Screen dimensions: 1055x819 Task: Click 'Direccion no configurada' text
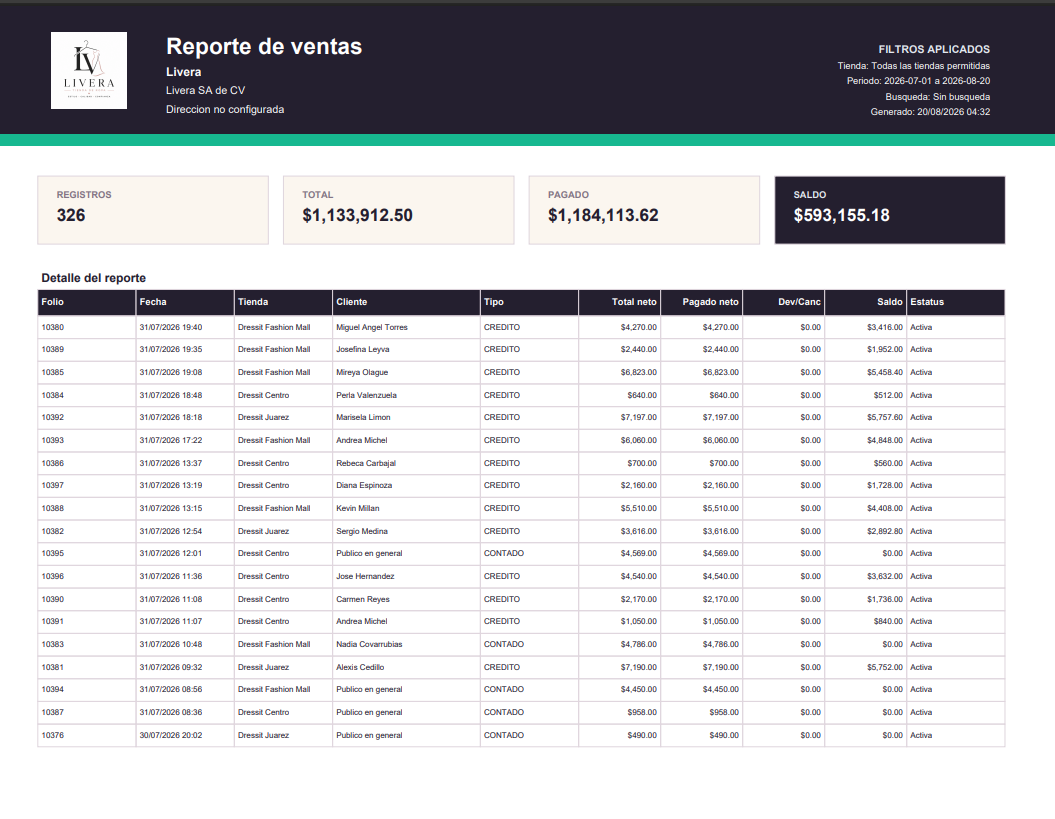click(x=225, y=109)
